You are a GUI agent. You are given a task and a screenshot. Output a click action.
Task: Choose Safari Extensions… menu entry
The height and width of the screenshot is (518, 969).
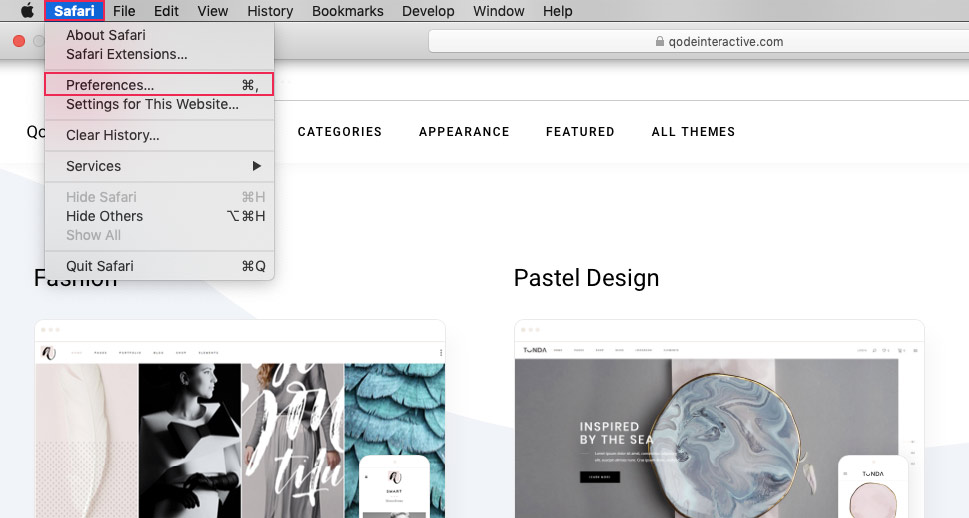click(x=159, y=54)
